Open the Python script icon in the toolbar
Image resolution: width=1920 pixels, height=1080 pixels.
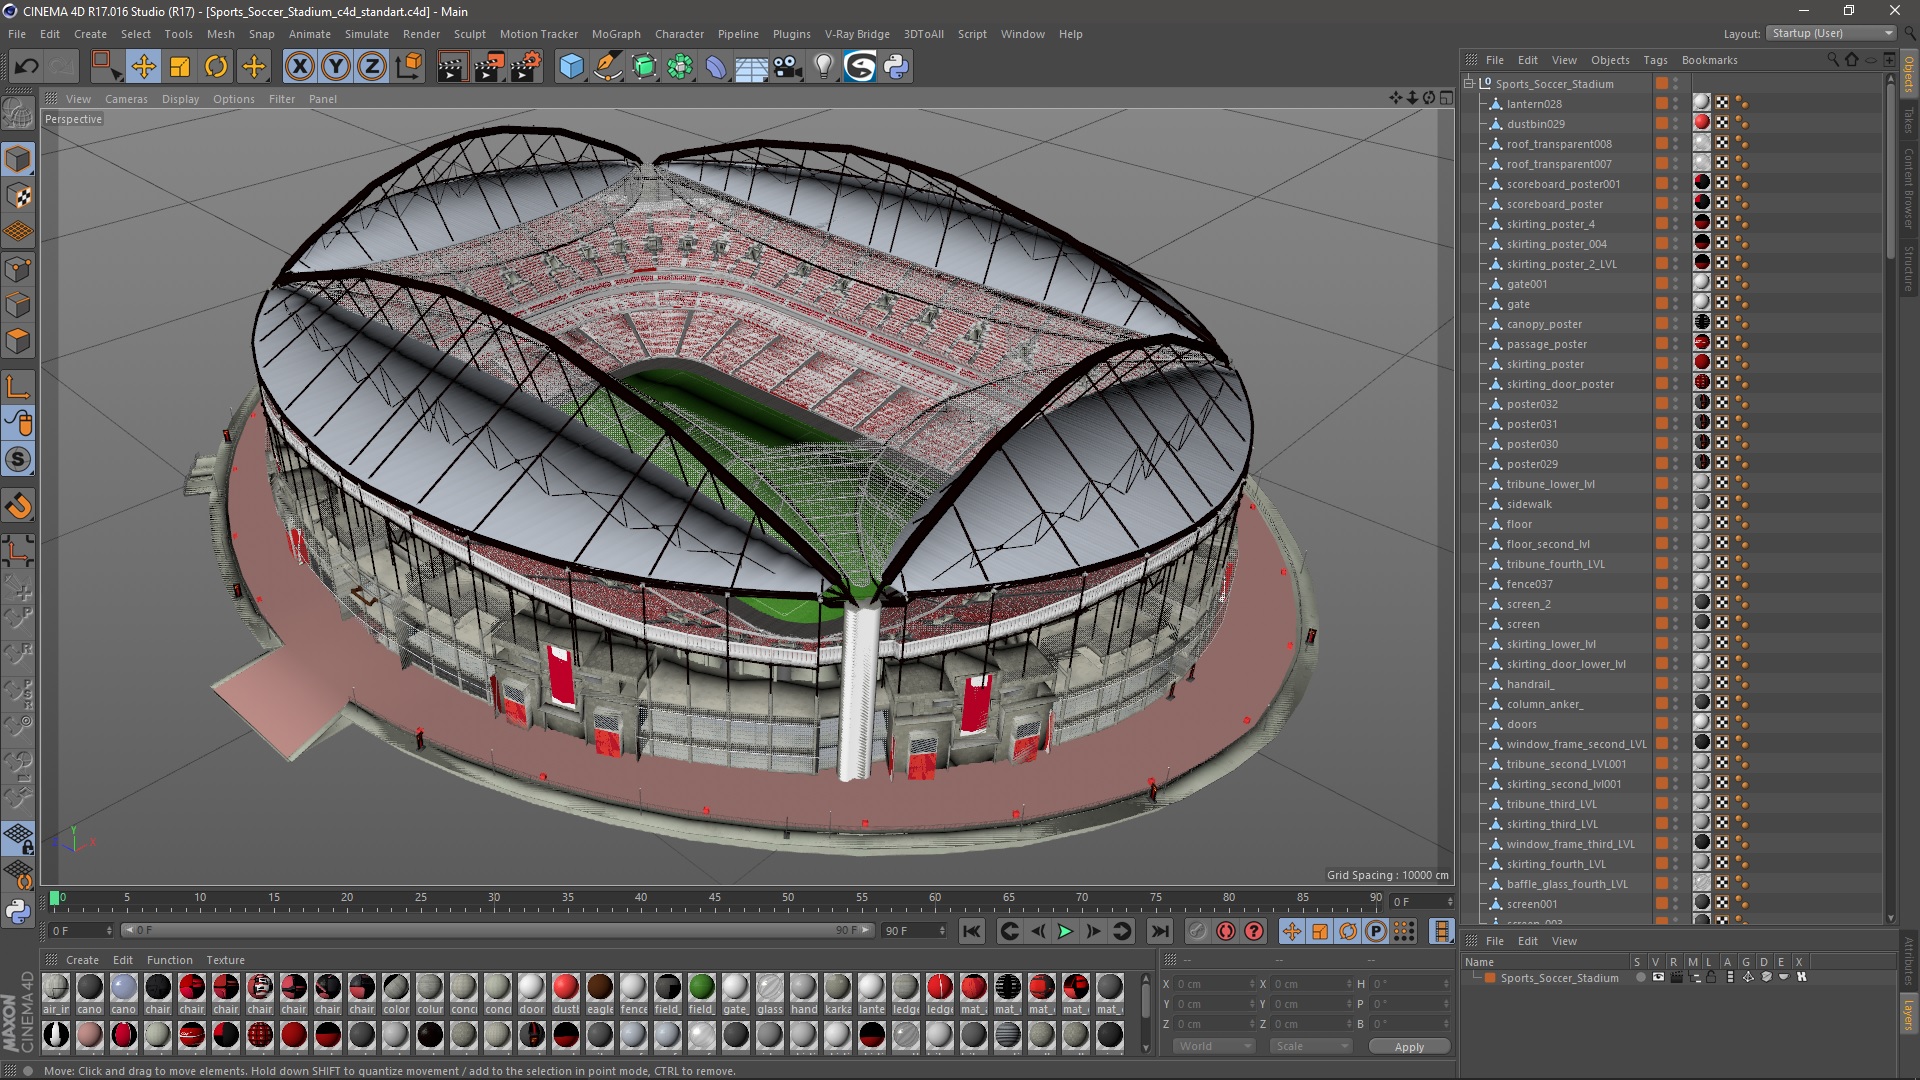point(897,67)
